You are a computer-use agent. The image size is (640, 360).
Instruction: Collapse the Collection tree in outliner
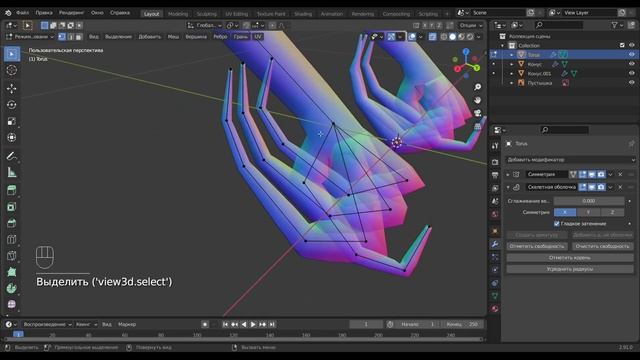pyautogui.click(x=503, y=46)
